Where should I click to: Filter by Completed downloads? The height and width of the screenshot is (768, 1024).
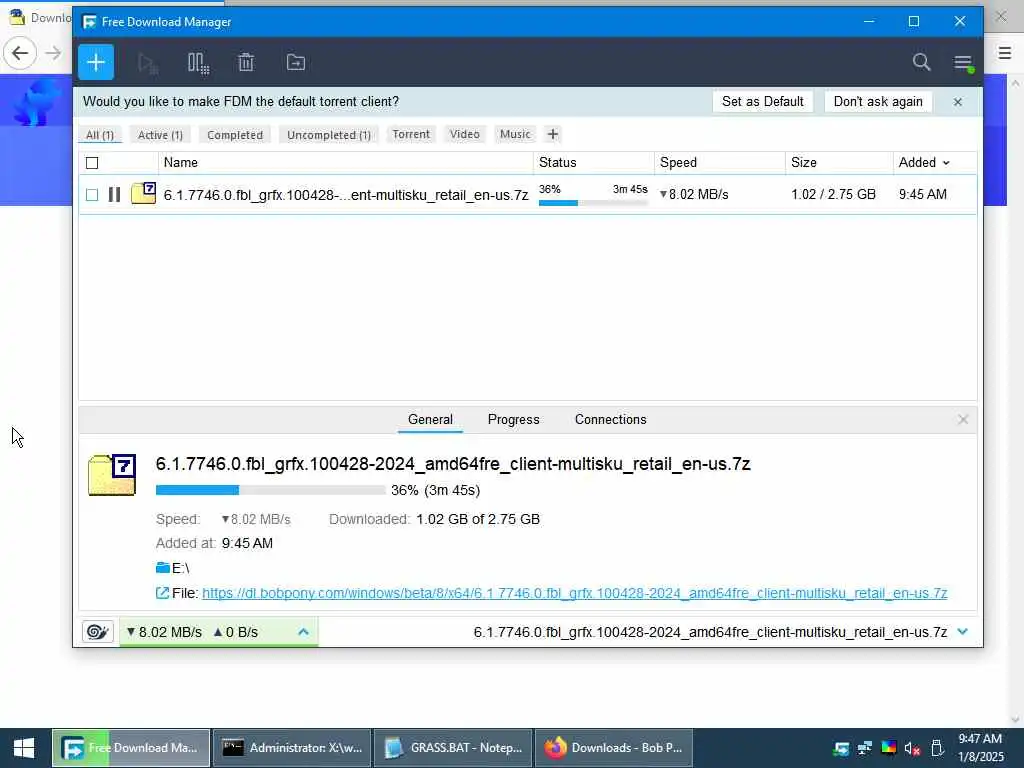click(235, 135)
